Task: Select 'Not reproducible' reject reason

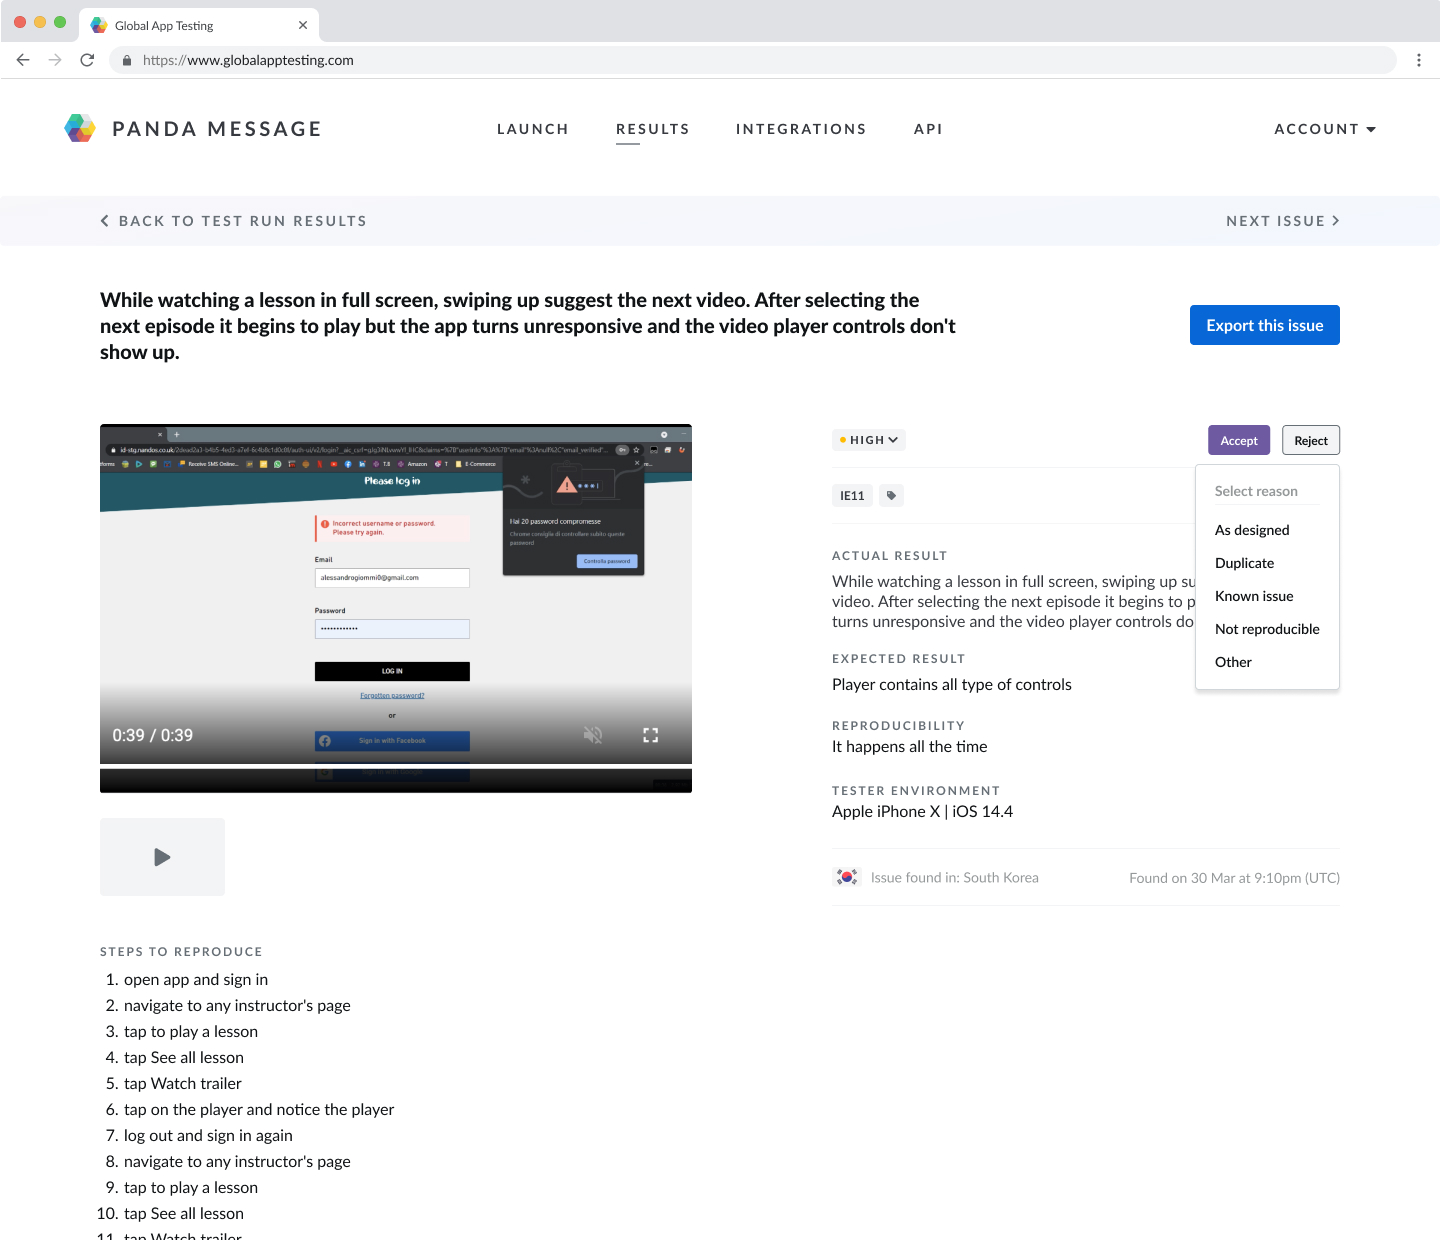Action: 1267,629
